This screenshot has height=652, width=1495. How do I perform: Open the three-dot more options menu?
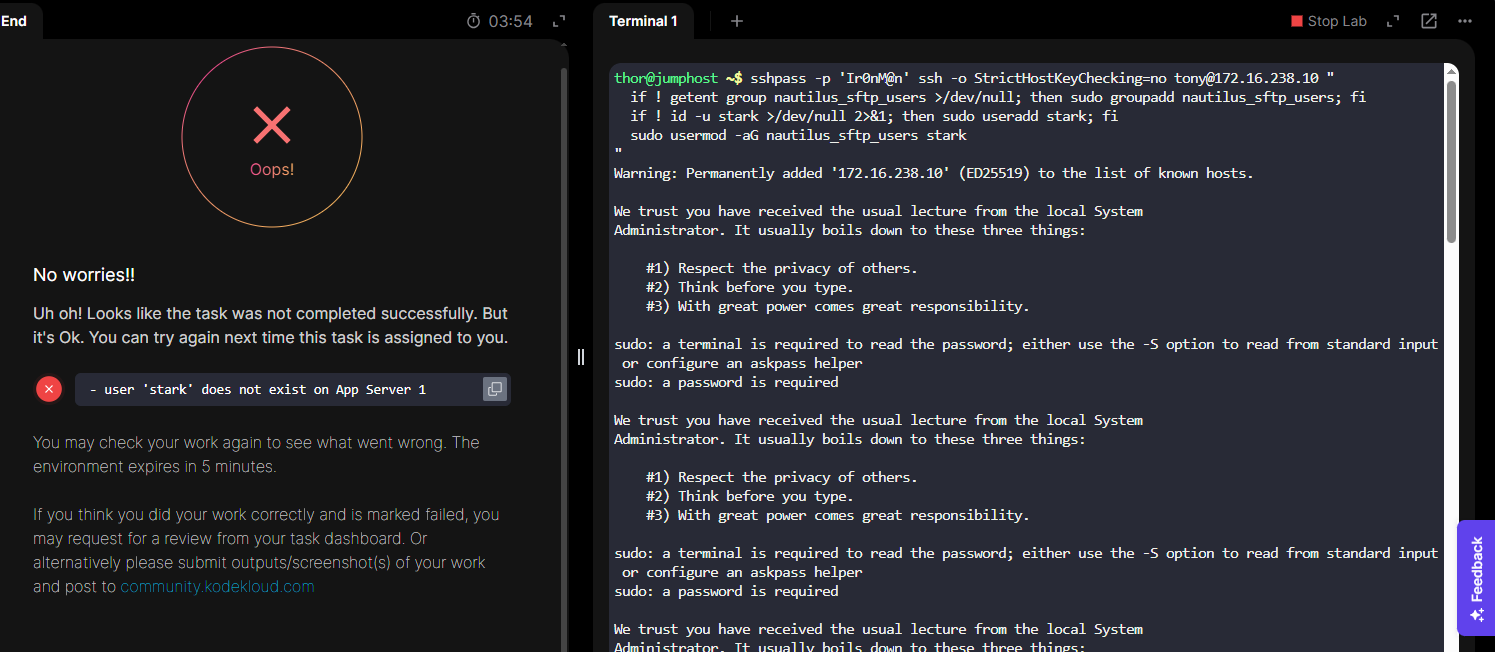[x=1465, y=21]
